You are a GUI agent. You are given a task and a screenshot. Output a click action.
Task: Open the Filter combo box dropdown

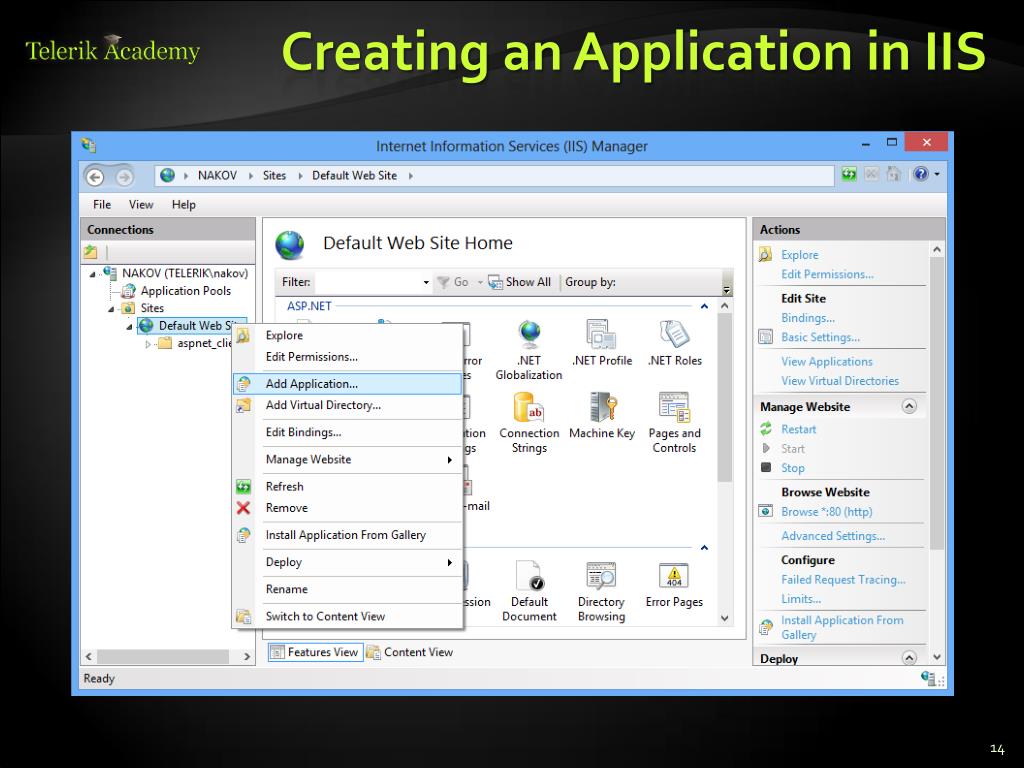[426, 282]
